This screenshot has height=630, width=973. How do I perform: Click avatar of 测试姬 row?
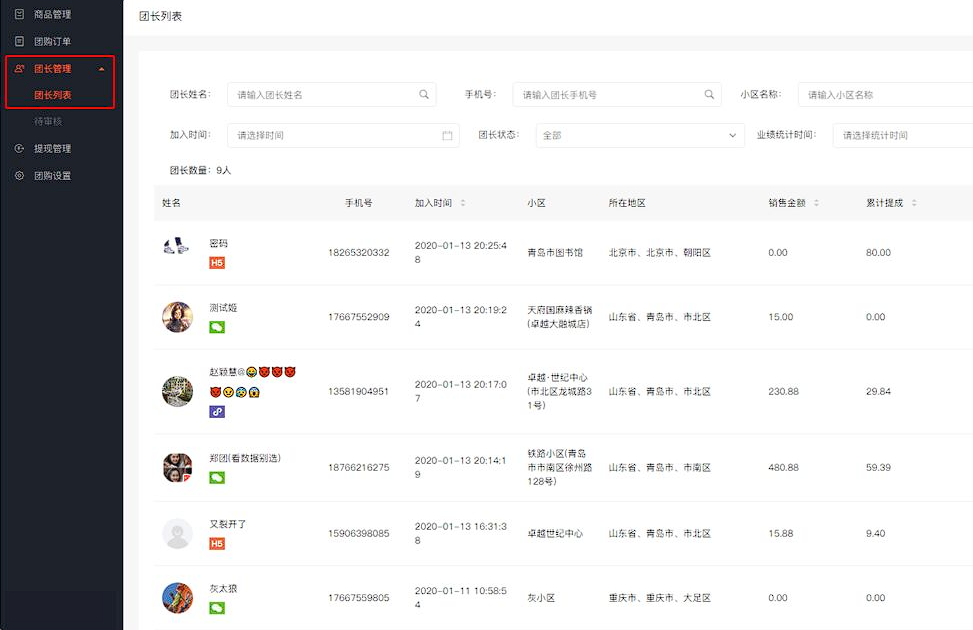pos(177,317)
